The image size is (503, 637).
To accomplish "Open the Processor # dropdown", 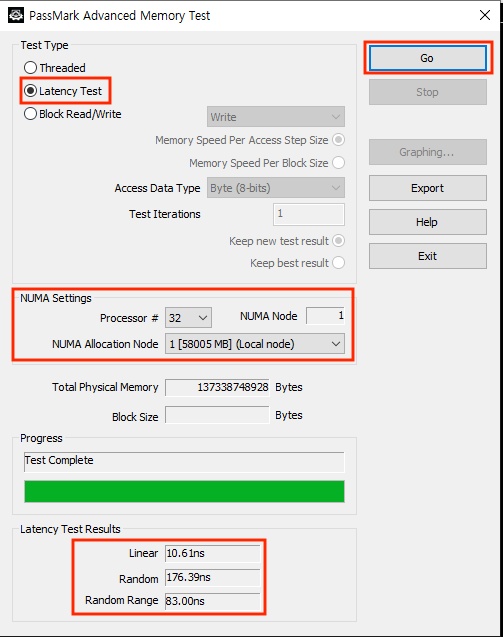I will tap(188, 317).
